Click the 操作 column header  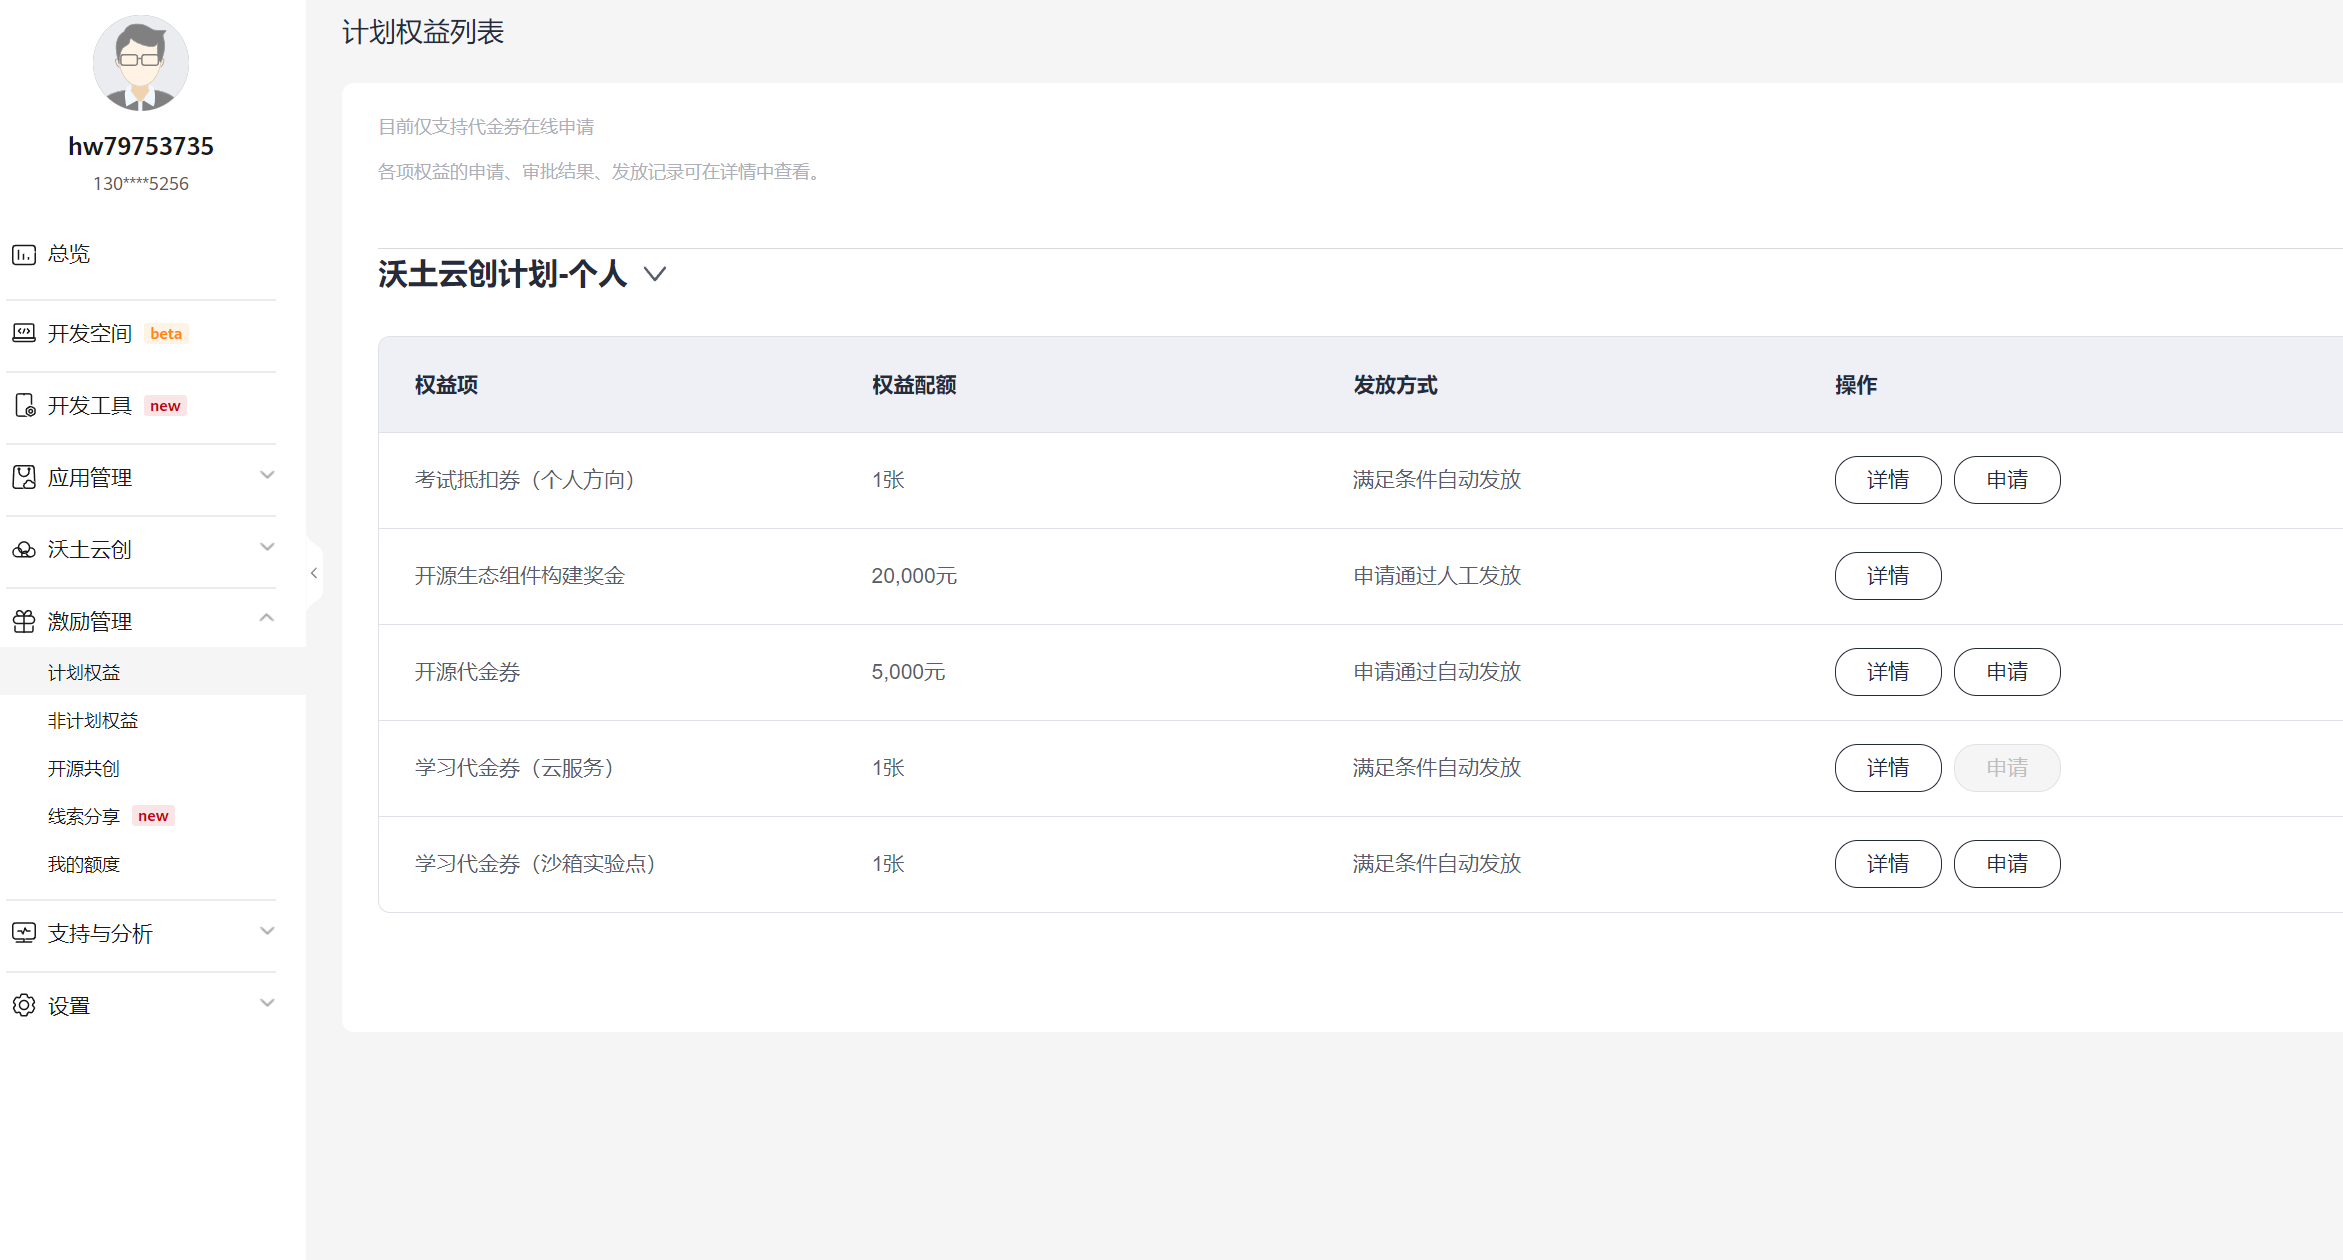[1856, 385]
